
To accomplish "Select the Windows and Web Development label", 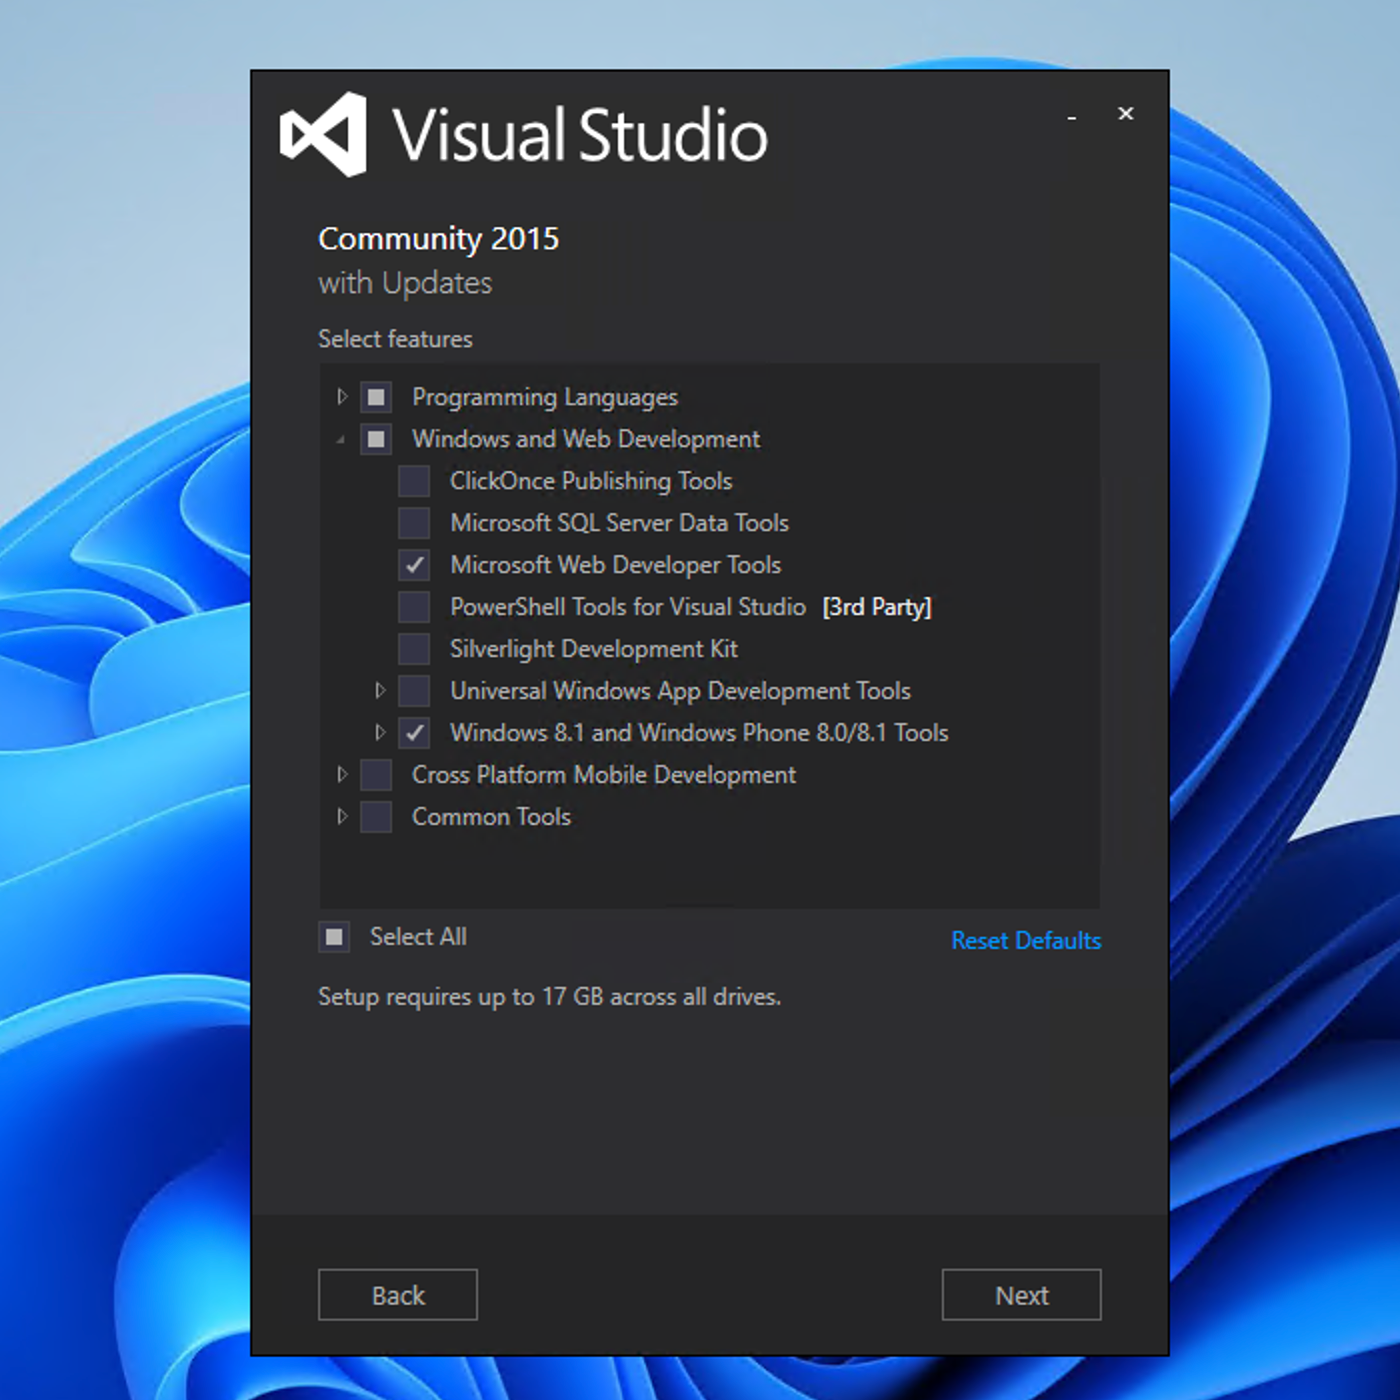I will (586, 440).
